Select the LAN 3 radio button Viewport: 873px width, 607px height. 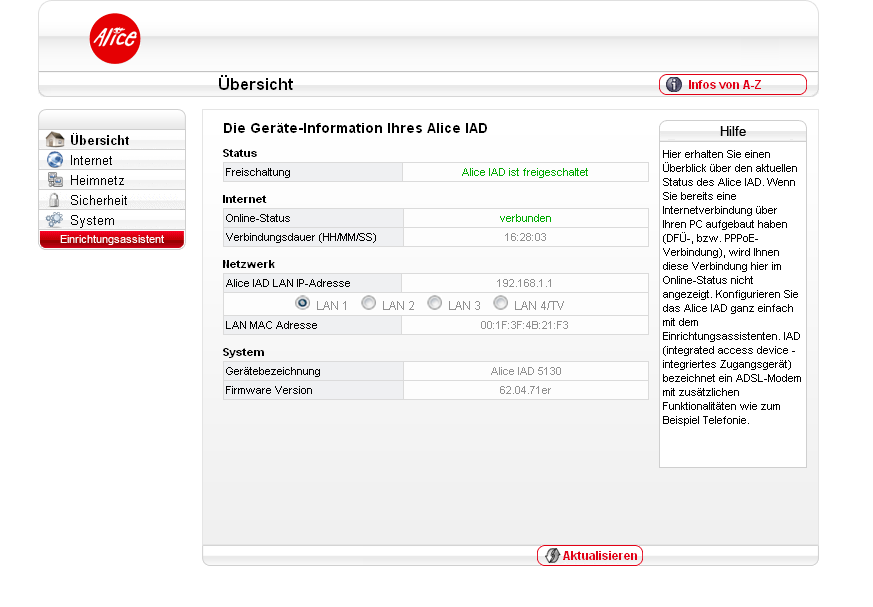coord(435,303)
